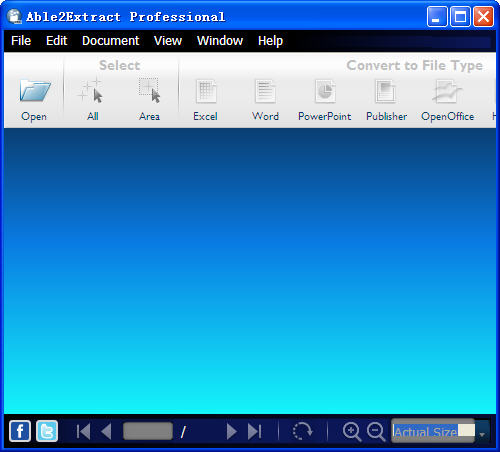Jump to the last page
500x452 pixels.
click(x=255, y=432)
